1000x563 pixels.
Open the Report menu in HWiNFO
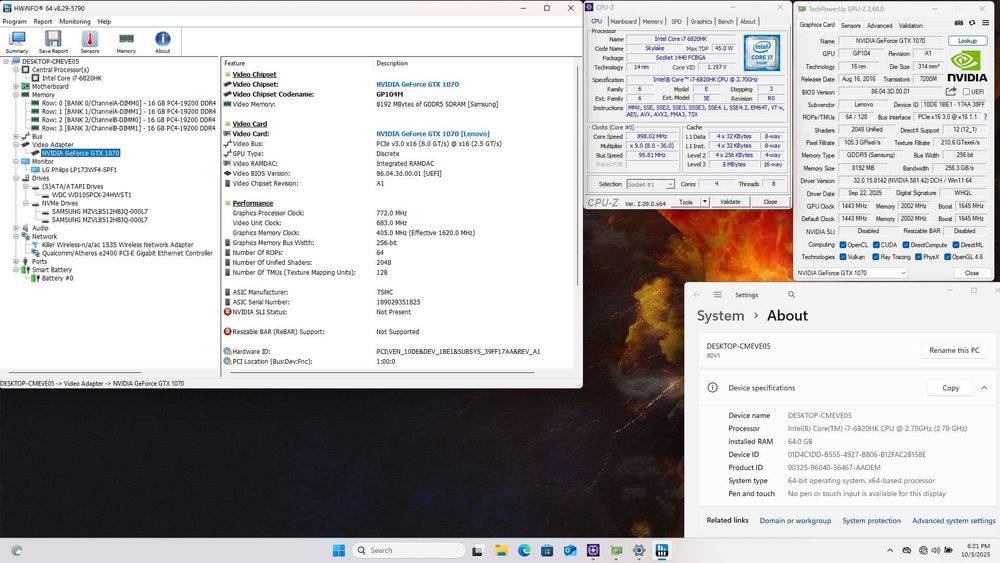[x=43, y=22]
